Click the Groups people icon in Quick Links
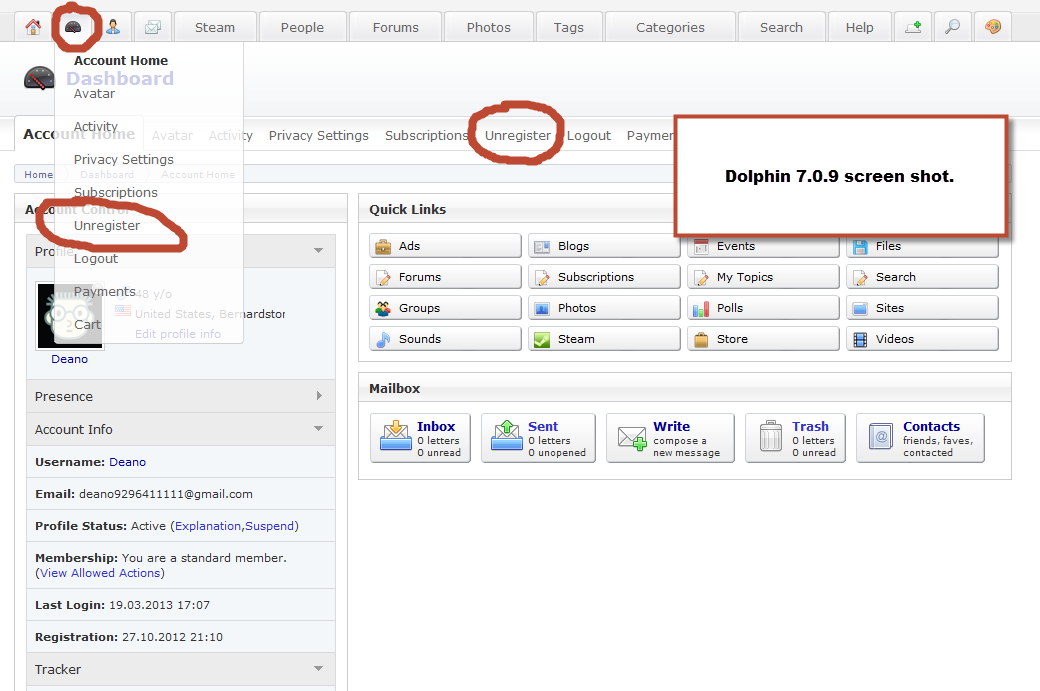 [x=383, y=308]
